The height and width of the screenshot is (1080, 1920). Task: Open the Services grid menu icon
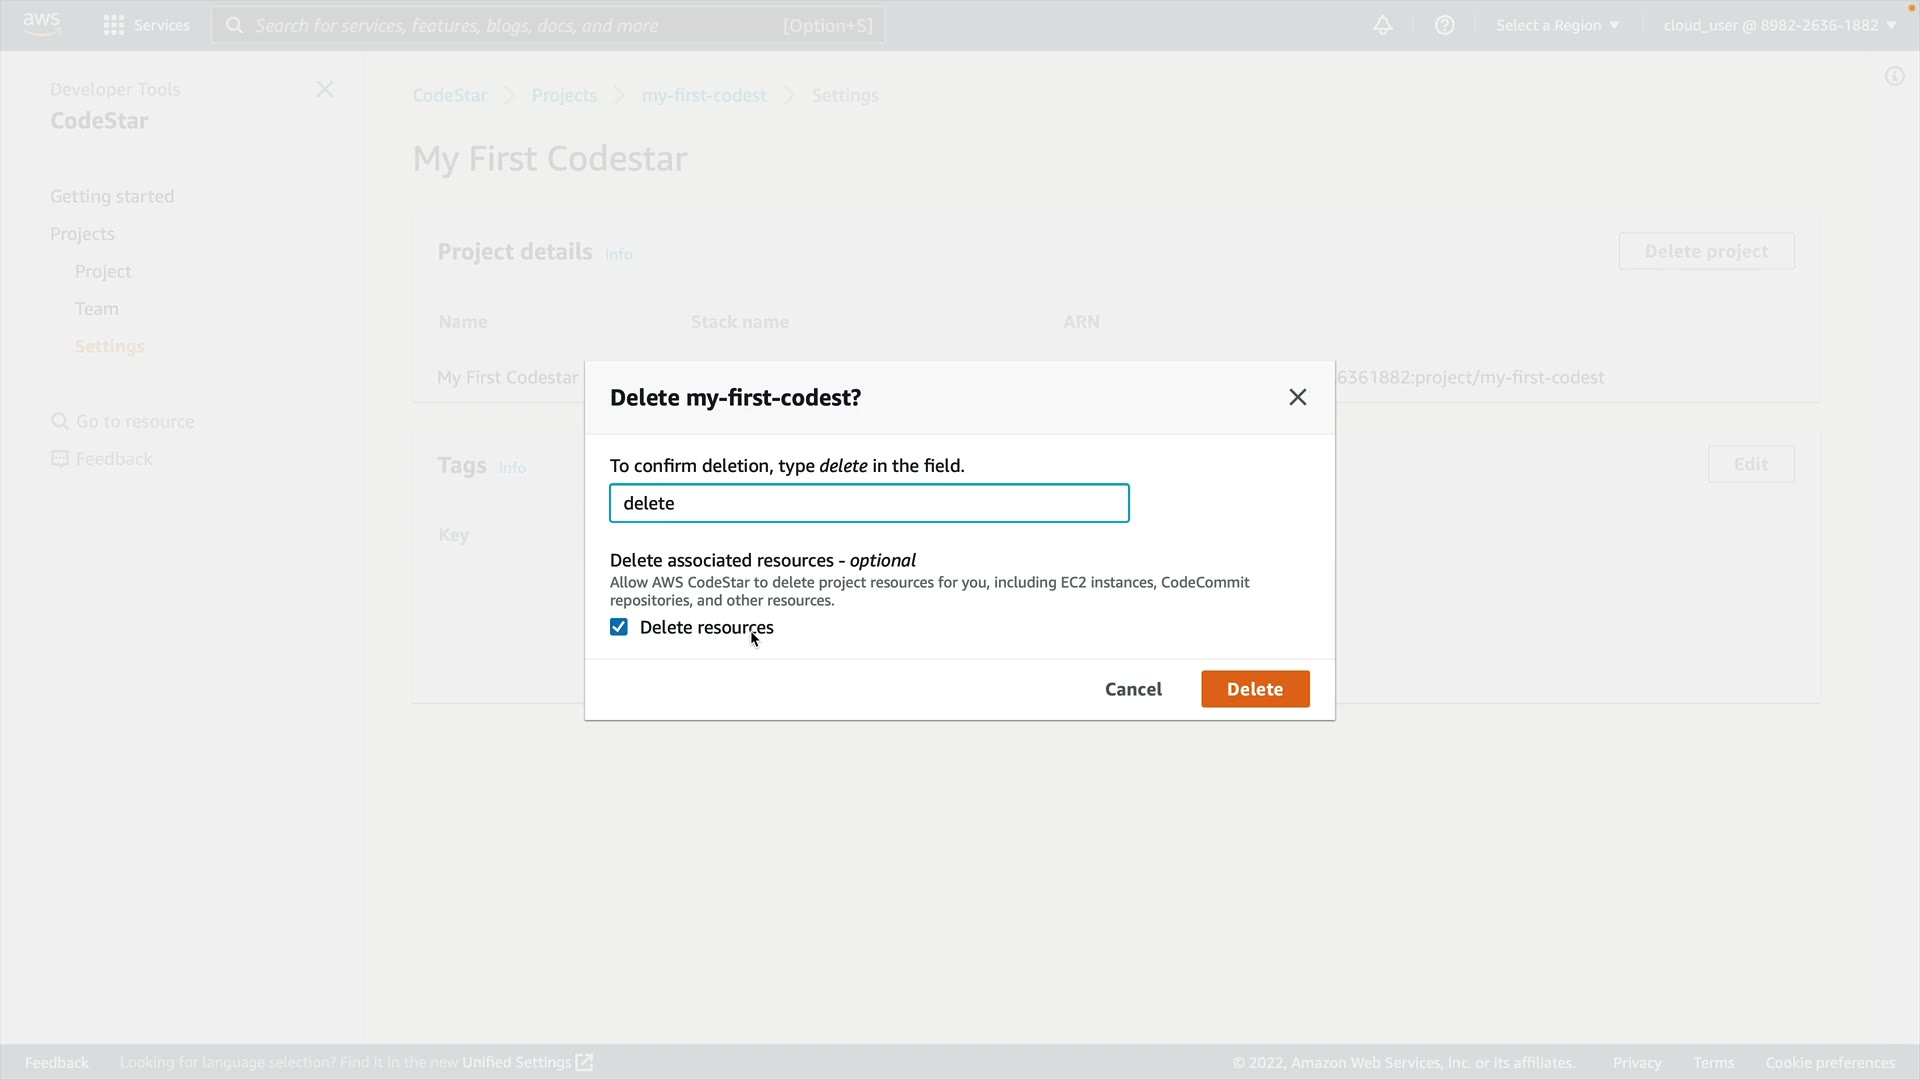click(114, 25)
